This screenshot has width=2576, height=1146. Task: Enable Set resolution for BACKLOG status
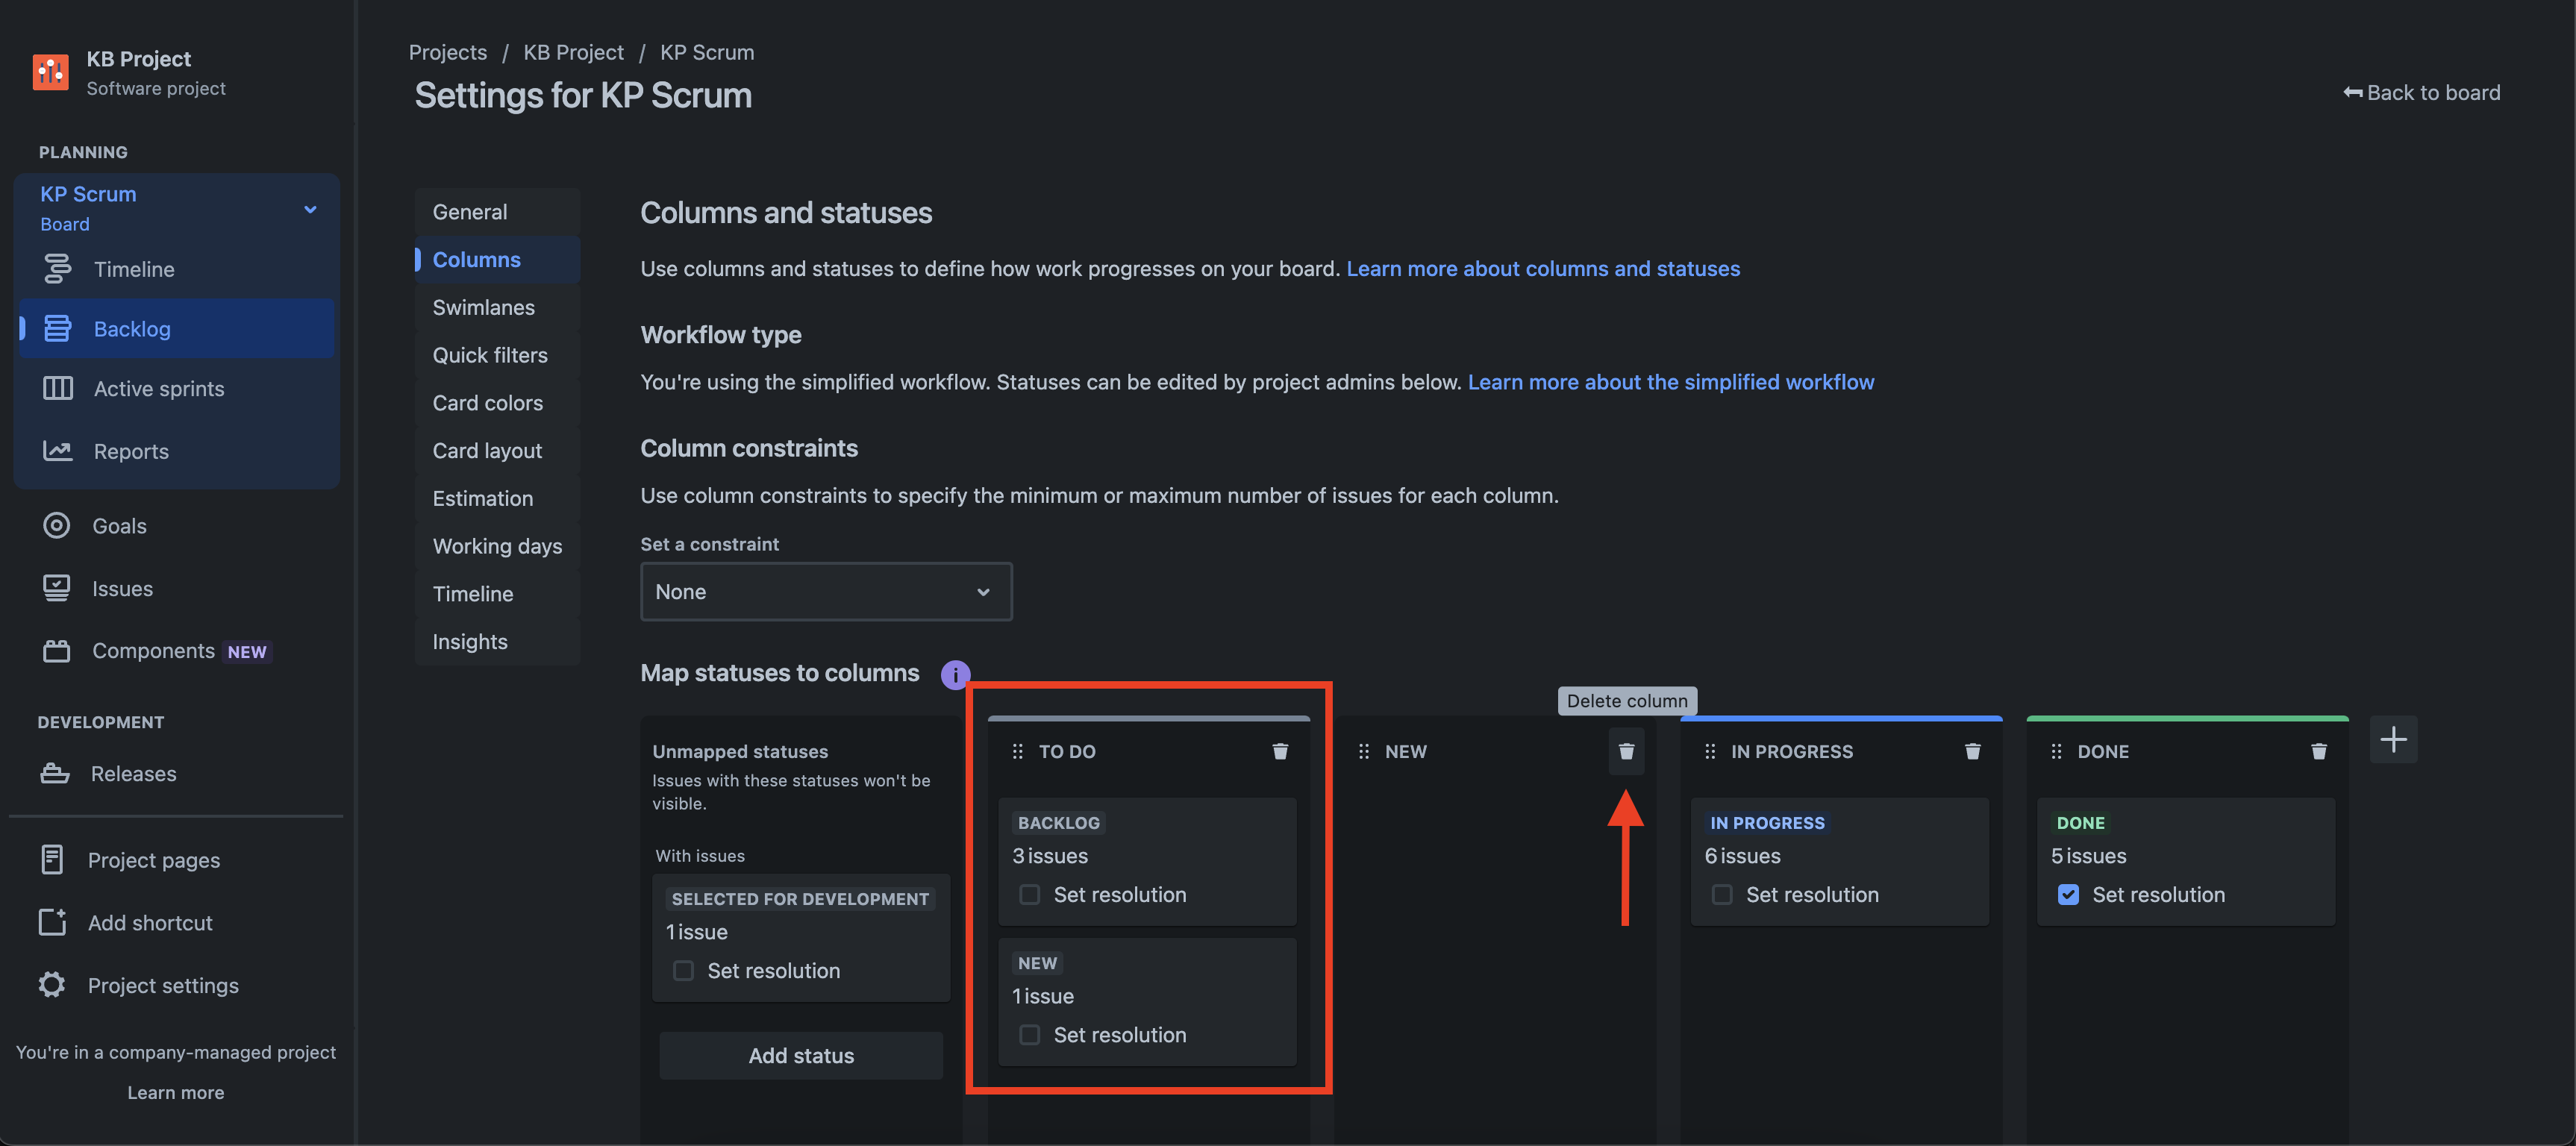pos(1029,895)
